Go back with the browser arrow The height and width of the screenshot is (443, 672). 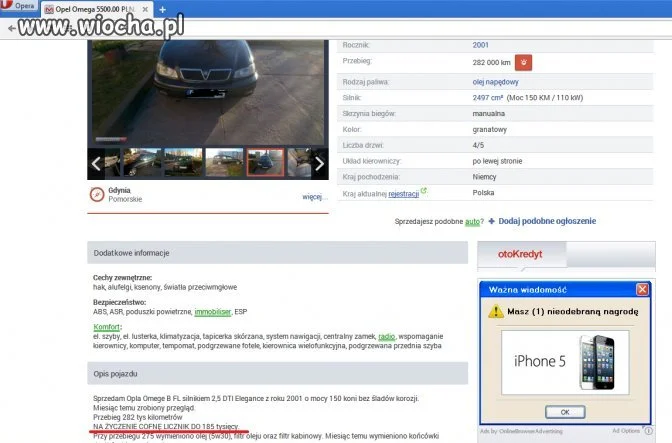pyautogui.click(x=11, y=28)
